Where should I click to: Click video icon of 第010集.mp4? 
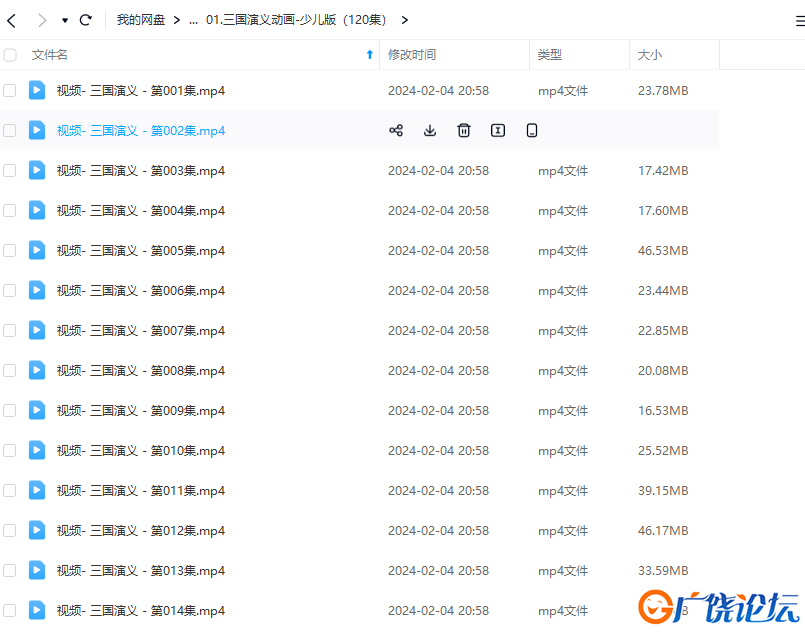36,451
